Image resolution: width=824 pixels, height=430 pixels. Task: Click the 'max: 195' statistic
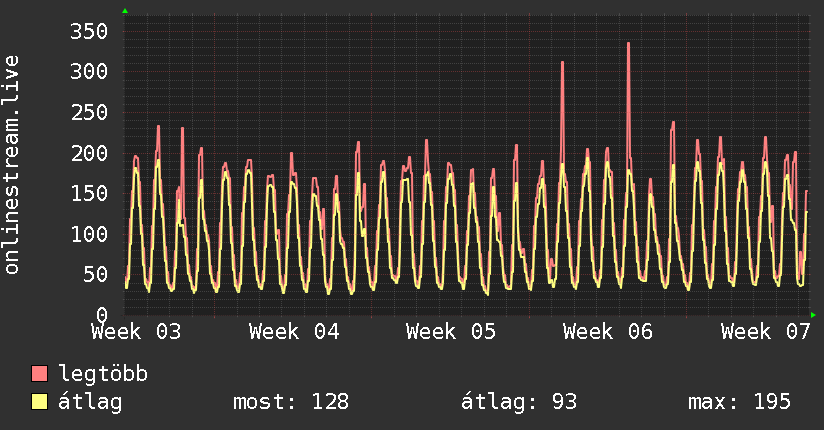coord(739,402)
